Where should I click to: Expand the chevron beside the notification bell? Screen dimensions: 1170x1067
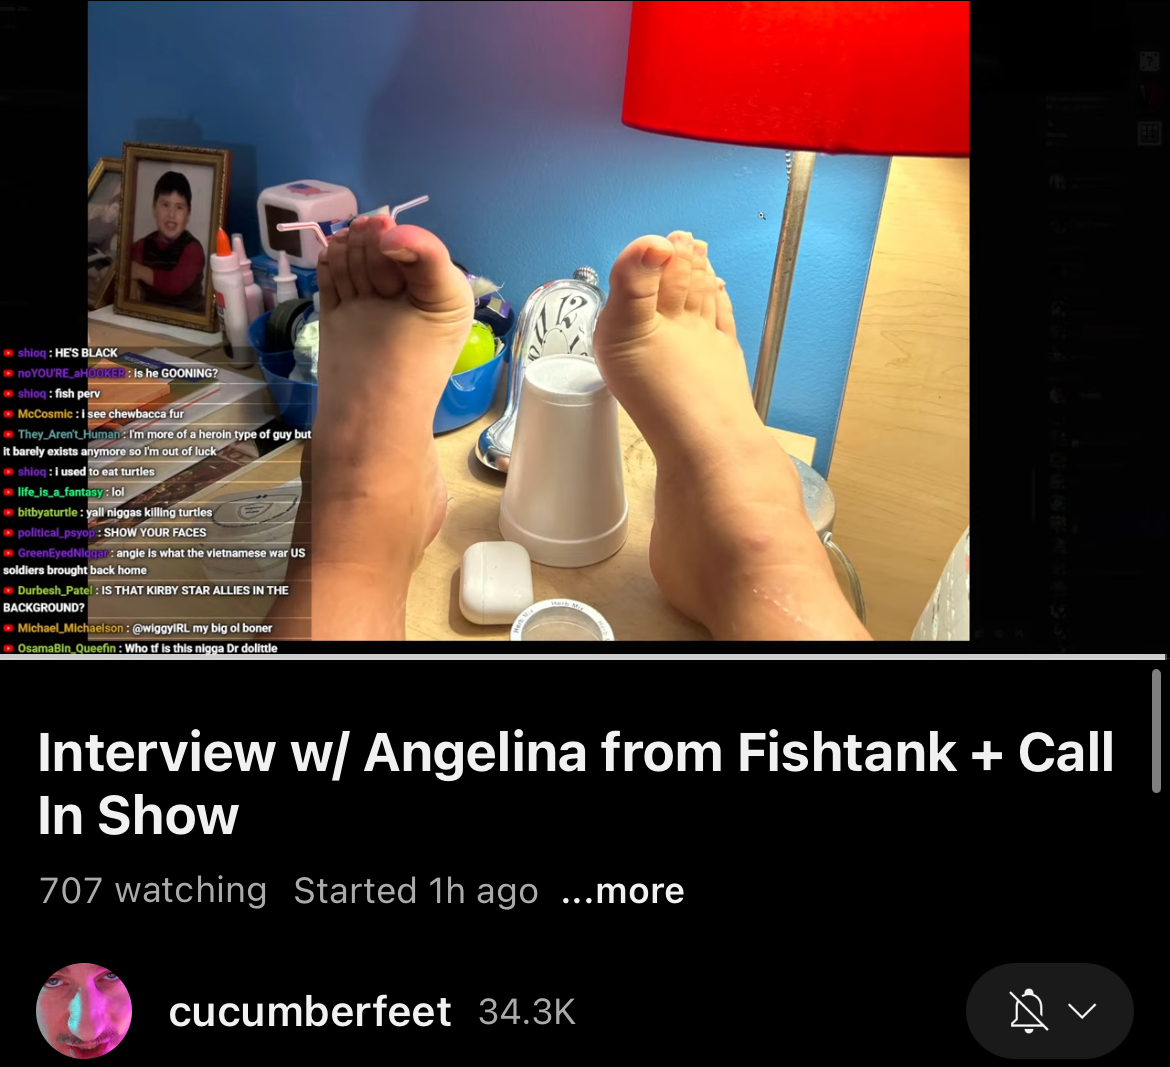1081,1011
